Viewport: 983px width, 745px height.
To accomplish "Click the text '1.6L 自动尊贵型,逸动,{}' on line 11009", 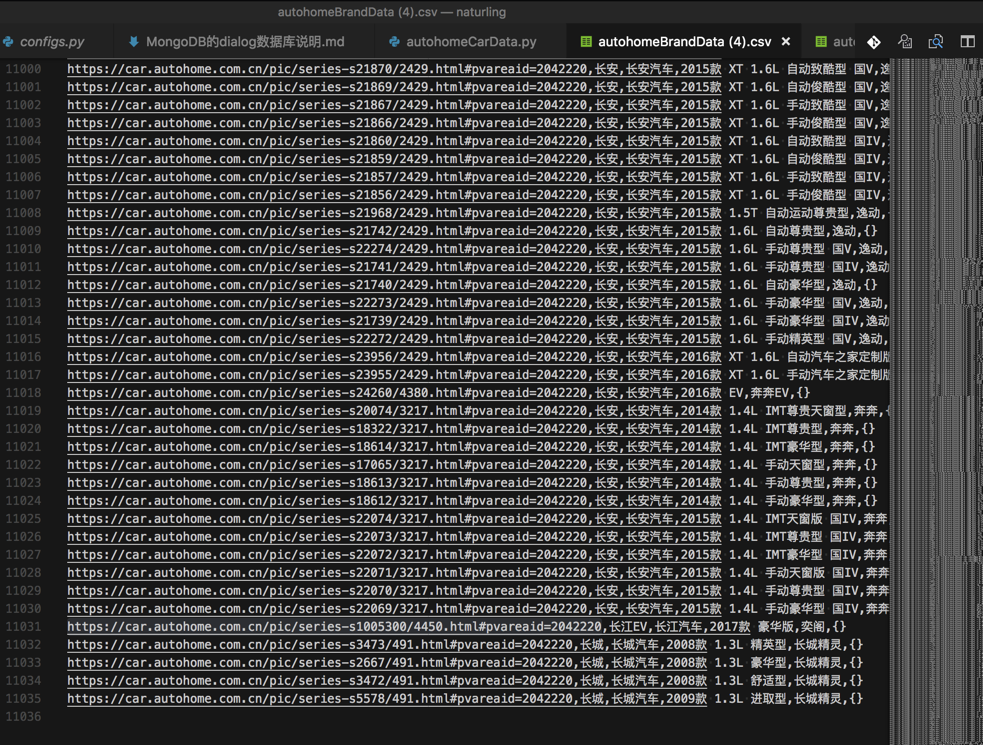I will click(802, 231).
